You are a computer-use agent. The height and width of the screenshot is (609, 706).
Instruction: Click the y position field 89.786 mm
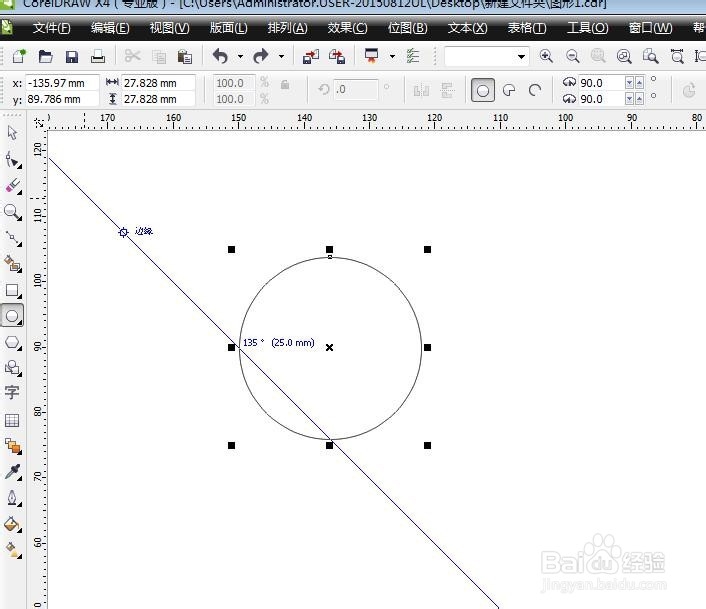point(62,99)
